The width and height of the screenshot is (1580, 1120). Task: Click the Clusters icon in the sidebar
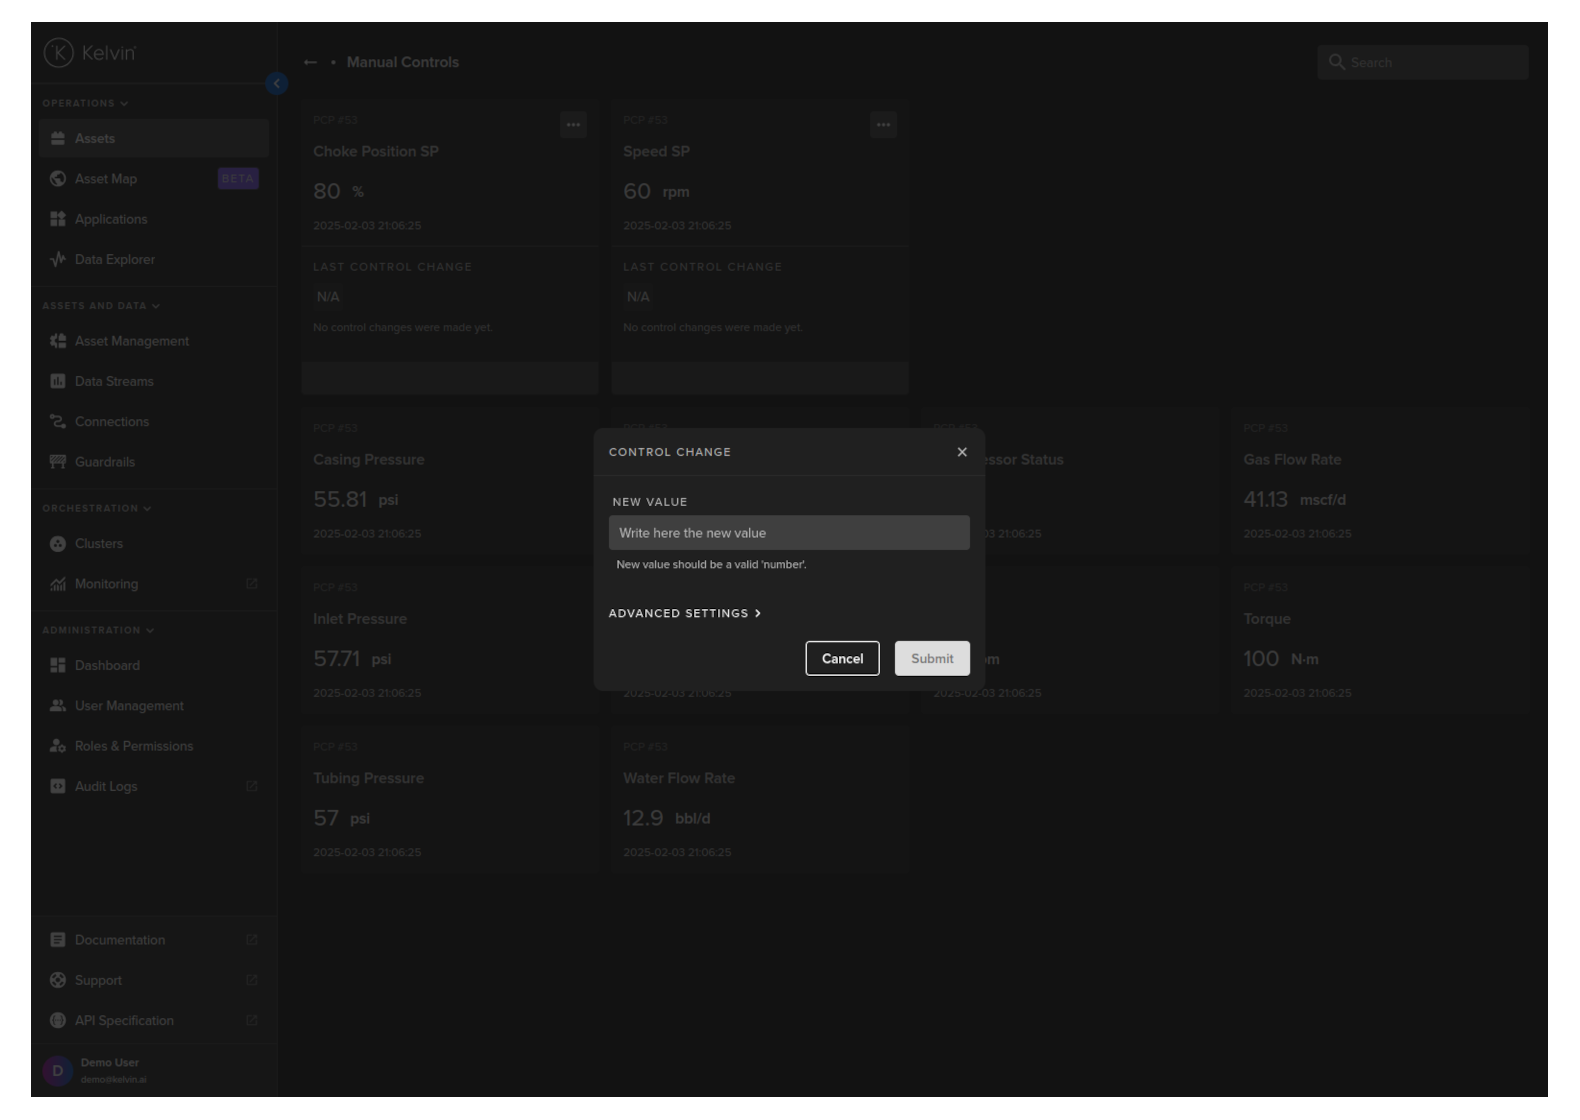click(x=58, y=544)
